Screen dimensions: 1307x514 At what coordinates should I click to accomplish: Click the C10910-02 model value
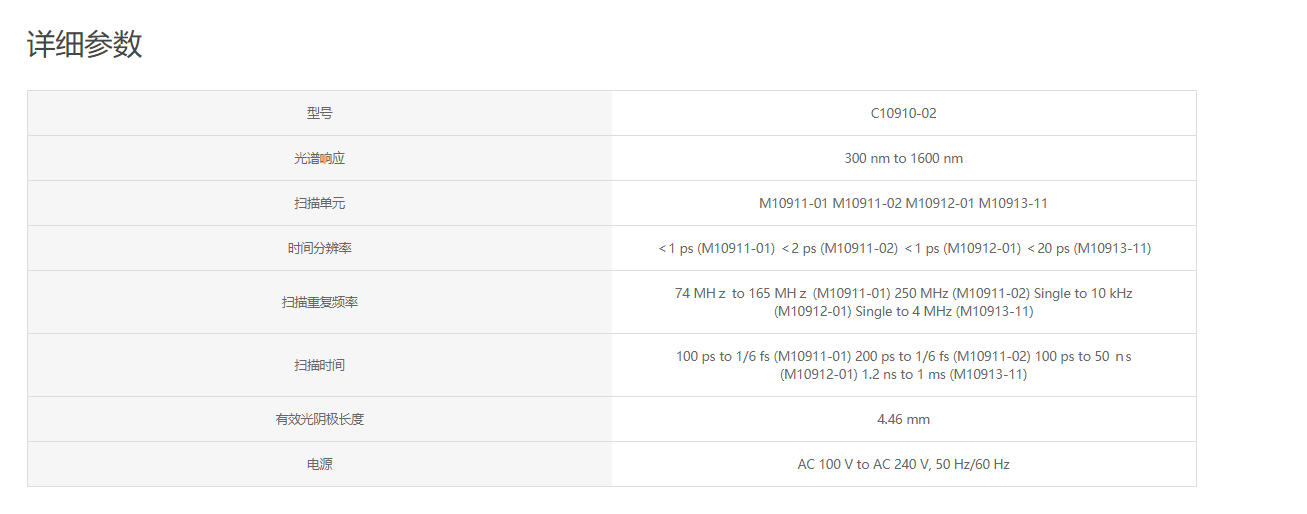(x=903, y=113)
